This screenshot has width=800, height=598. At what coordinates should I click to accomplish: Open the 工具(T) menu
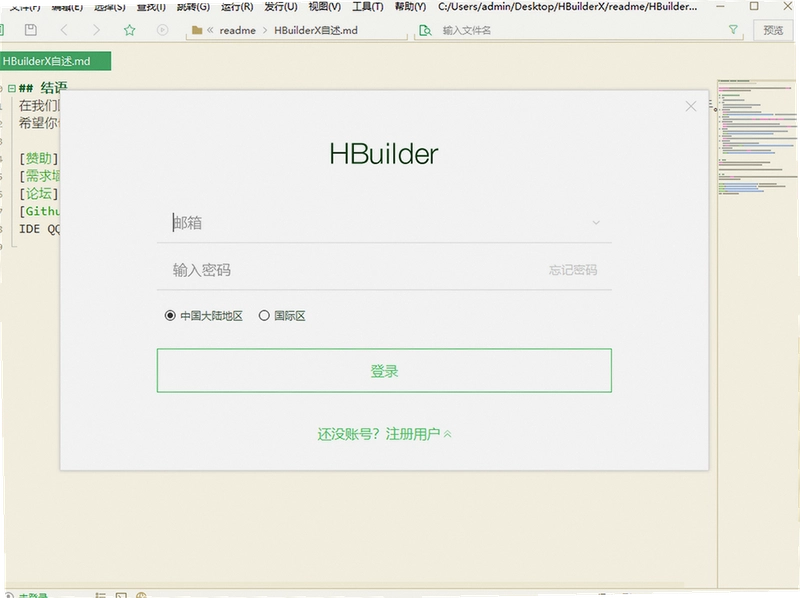pyautogui.click(x=367, y=7)
